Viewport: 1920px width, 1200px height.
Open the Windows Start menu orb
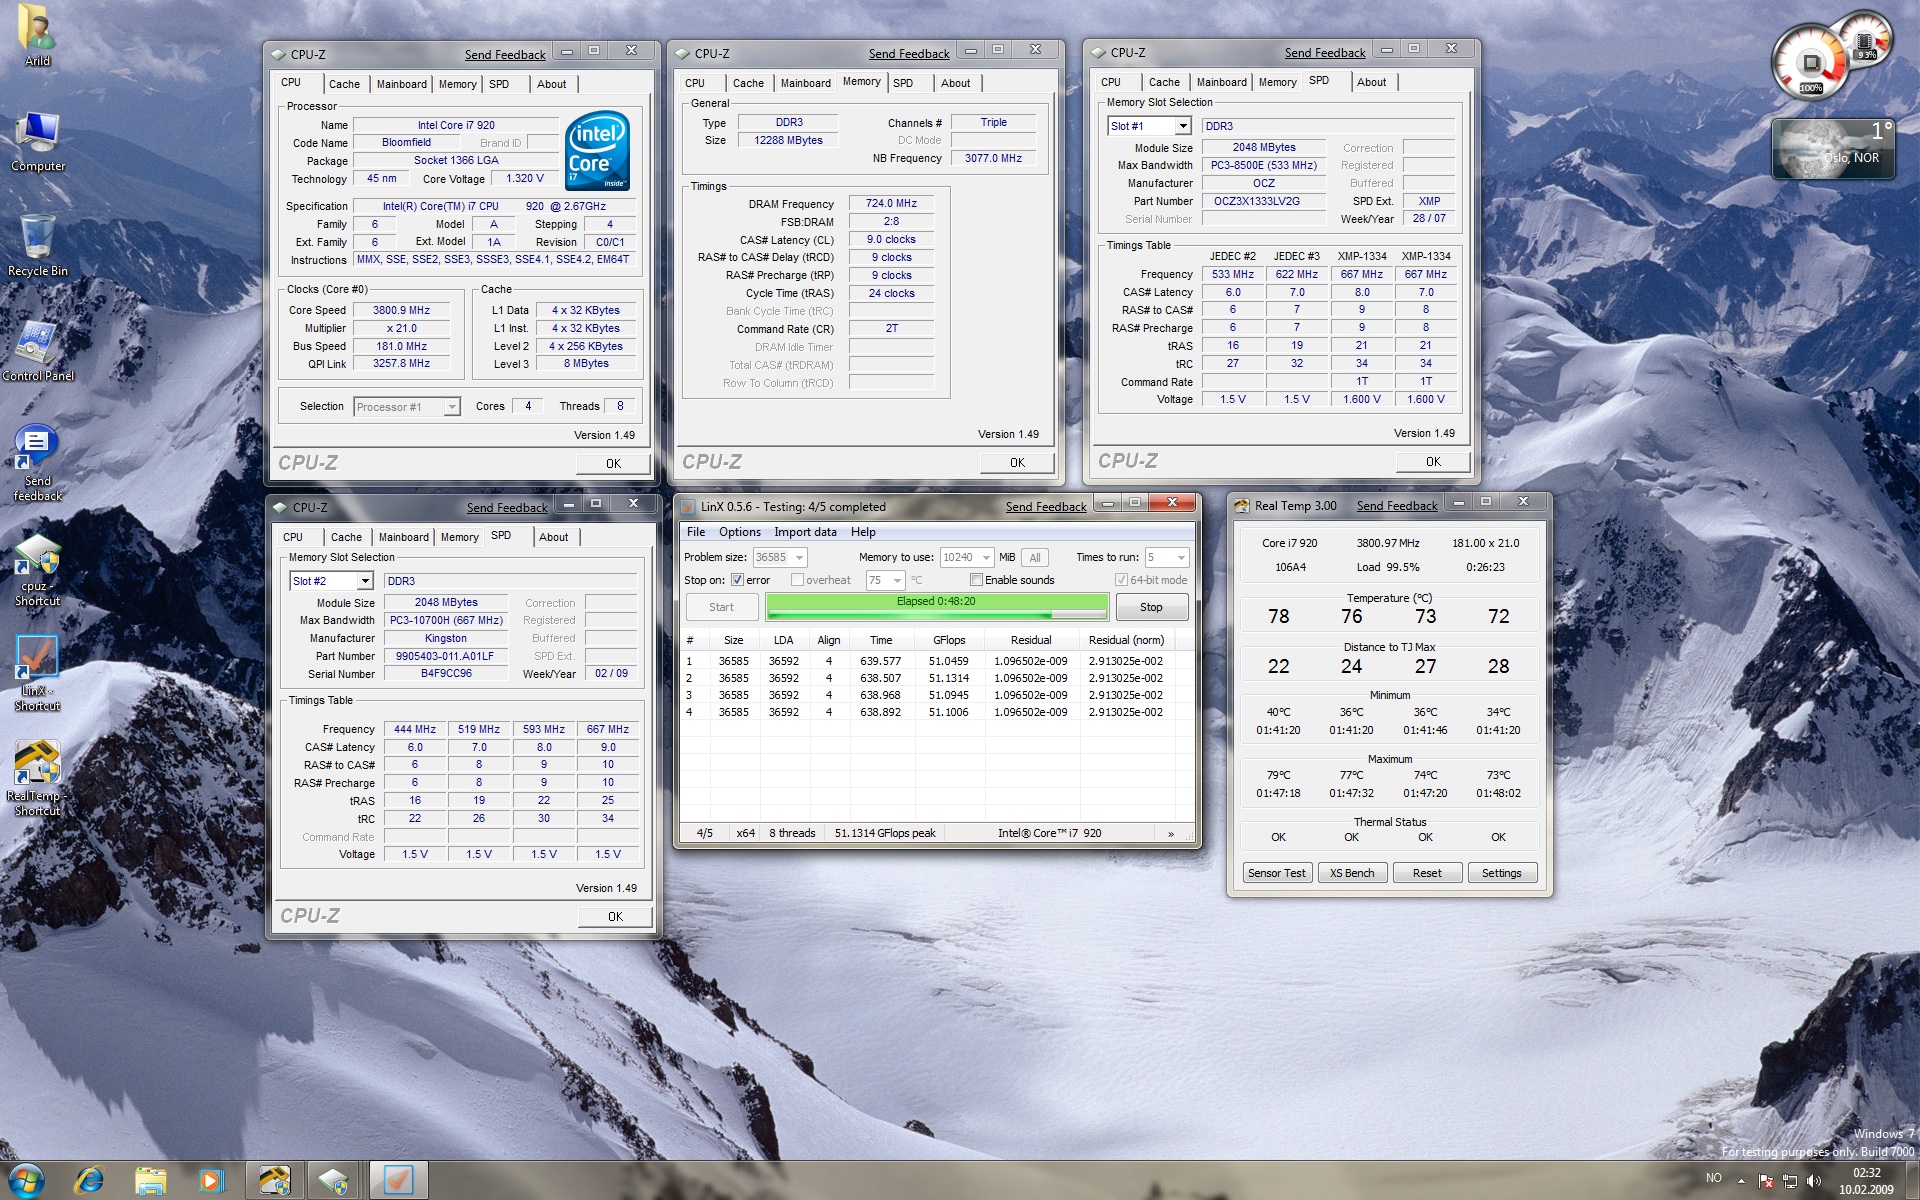[26, 1180]
